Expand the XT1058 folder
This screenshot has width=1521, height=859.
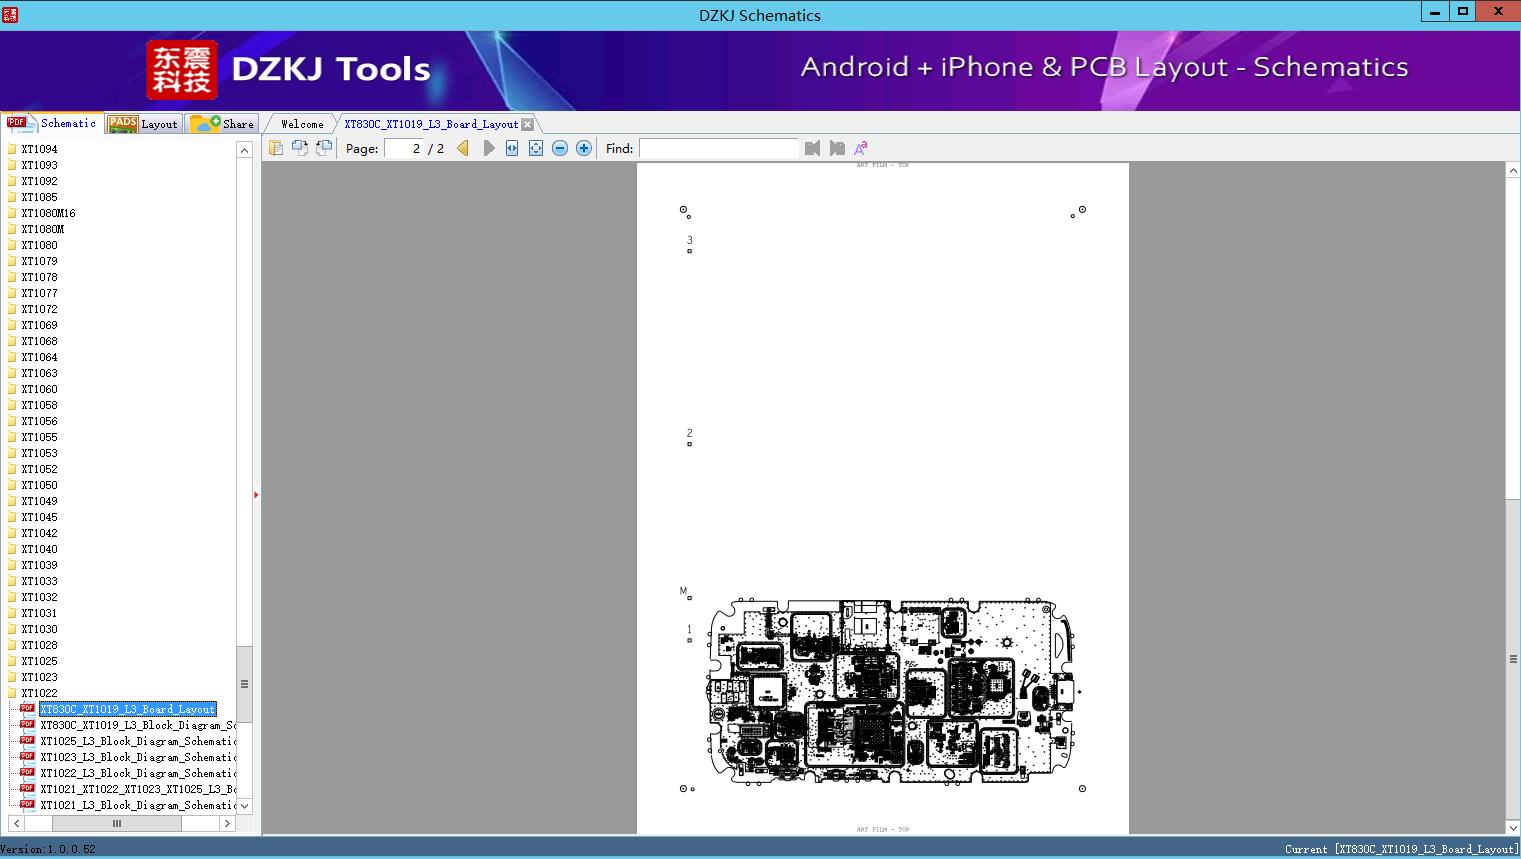(x=39, y=405)
